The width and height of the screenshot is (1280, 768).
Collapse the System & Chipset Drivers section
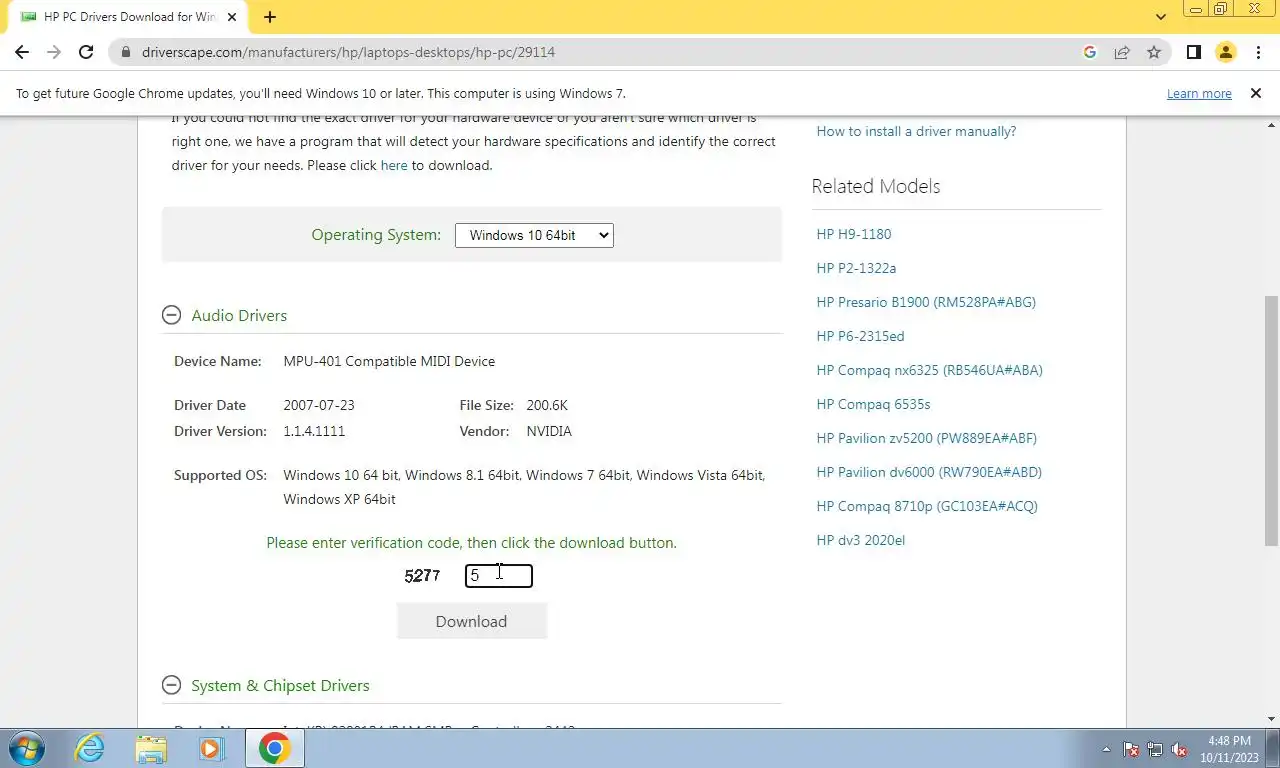(171, 685)
